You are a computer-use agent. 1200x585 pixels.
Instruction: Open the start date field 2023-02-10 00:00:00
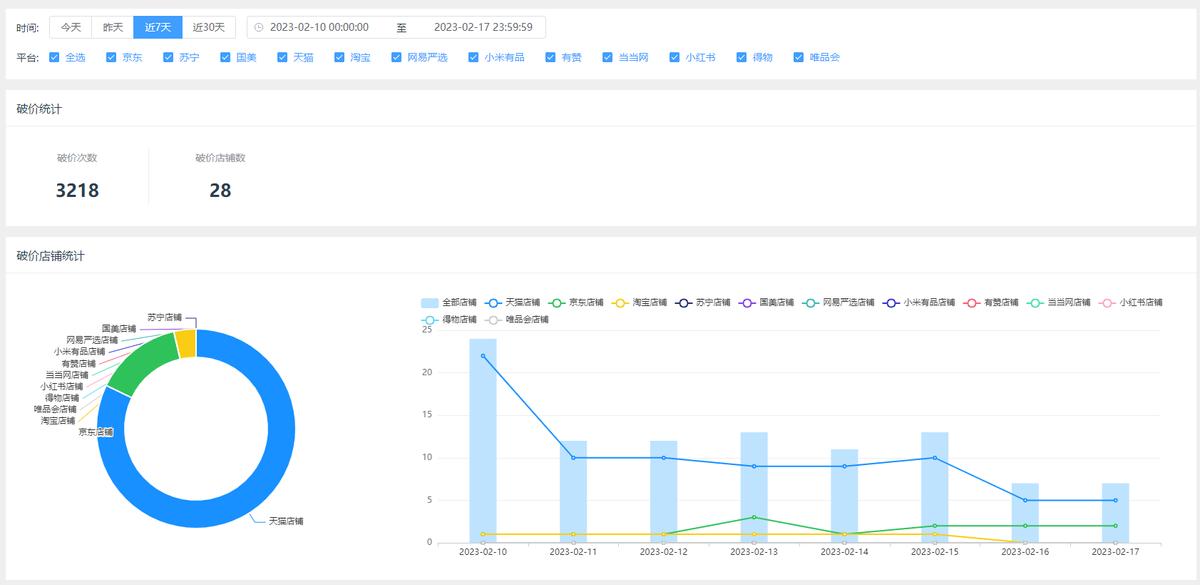[x=320, y=28]
